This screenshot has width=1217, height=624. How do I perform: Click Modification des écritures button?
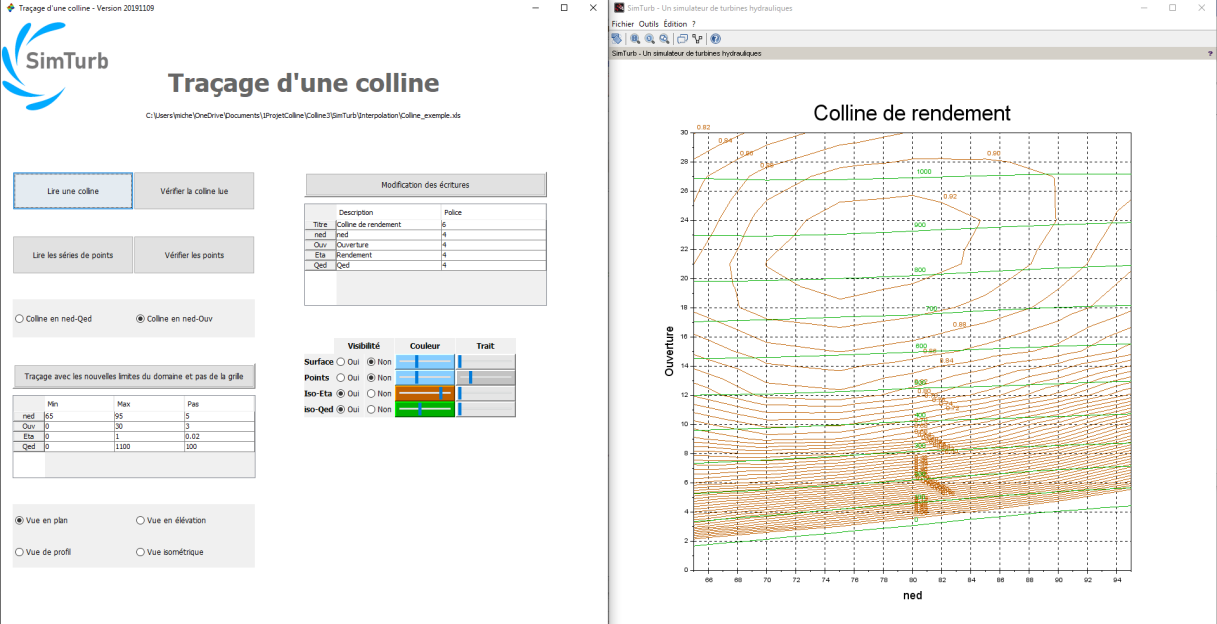425,185
